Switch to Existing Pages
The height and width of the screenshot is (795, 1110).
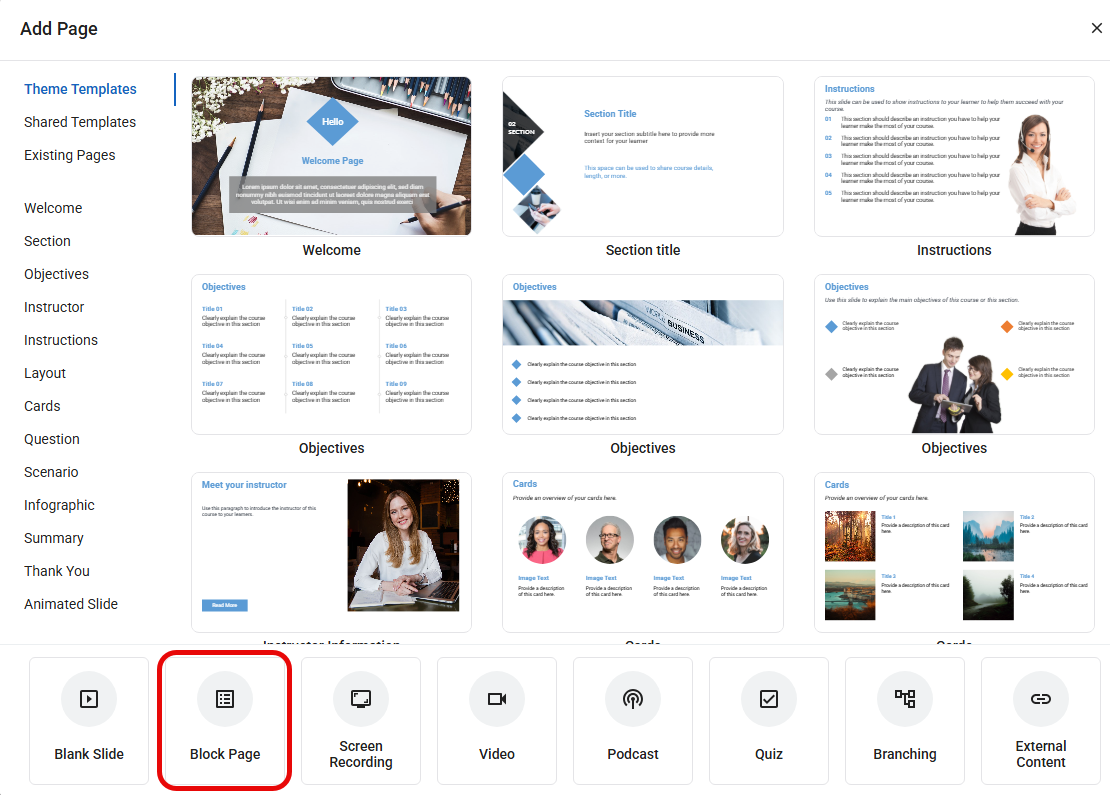(69, 155)
